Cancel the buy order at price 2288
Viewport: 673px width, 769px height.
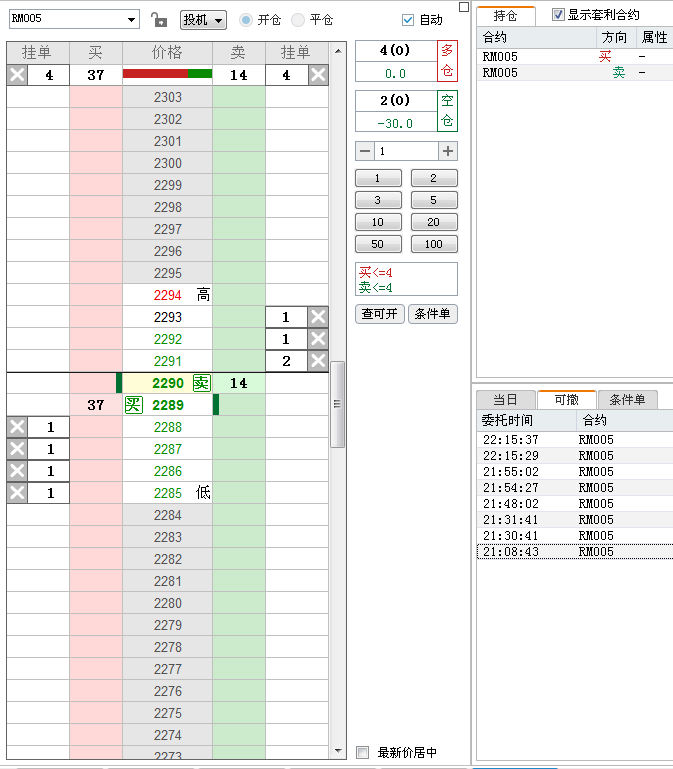tap(17, 427)
